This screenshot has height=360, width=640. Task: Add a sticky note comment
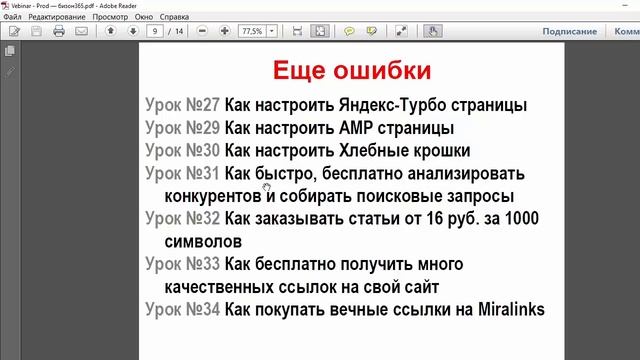(349, 31)
